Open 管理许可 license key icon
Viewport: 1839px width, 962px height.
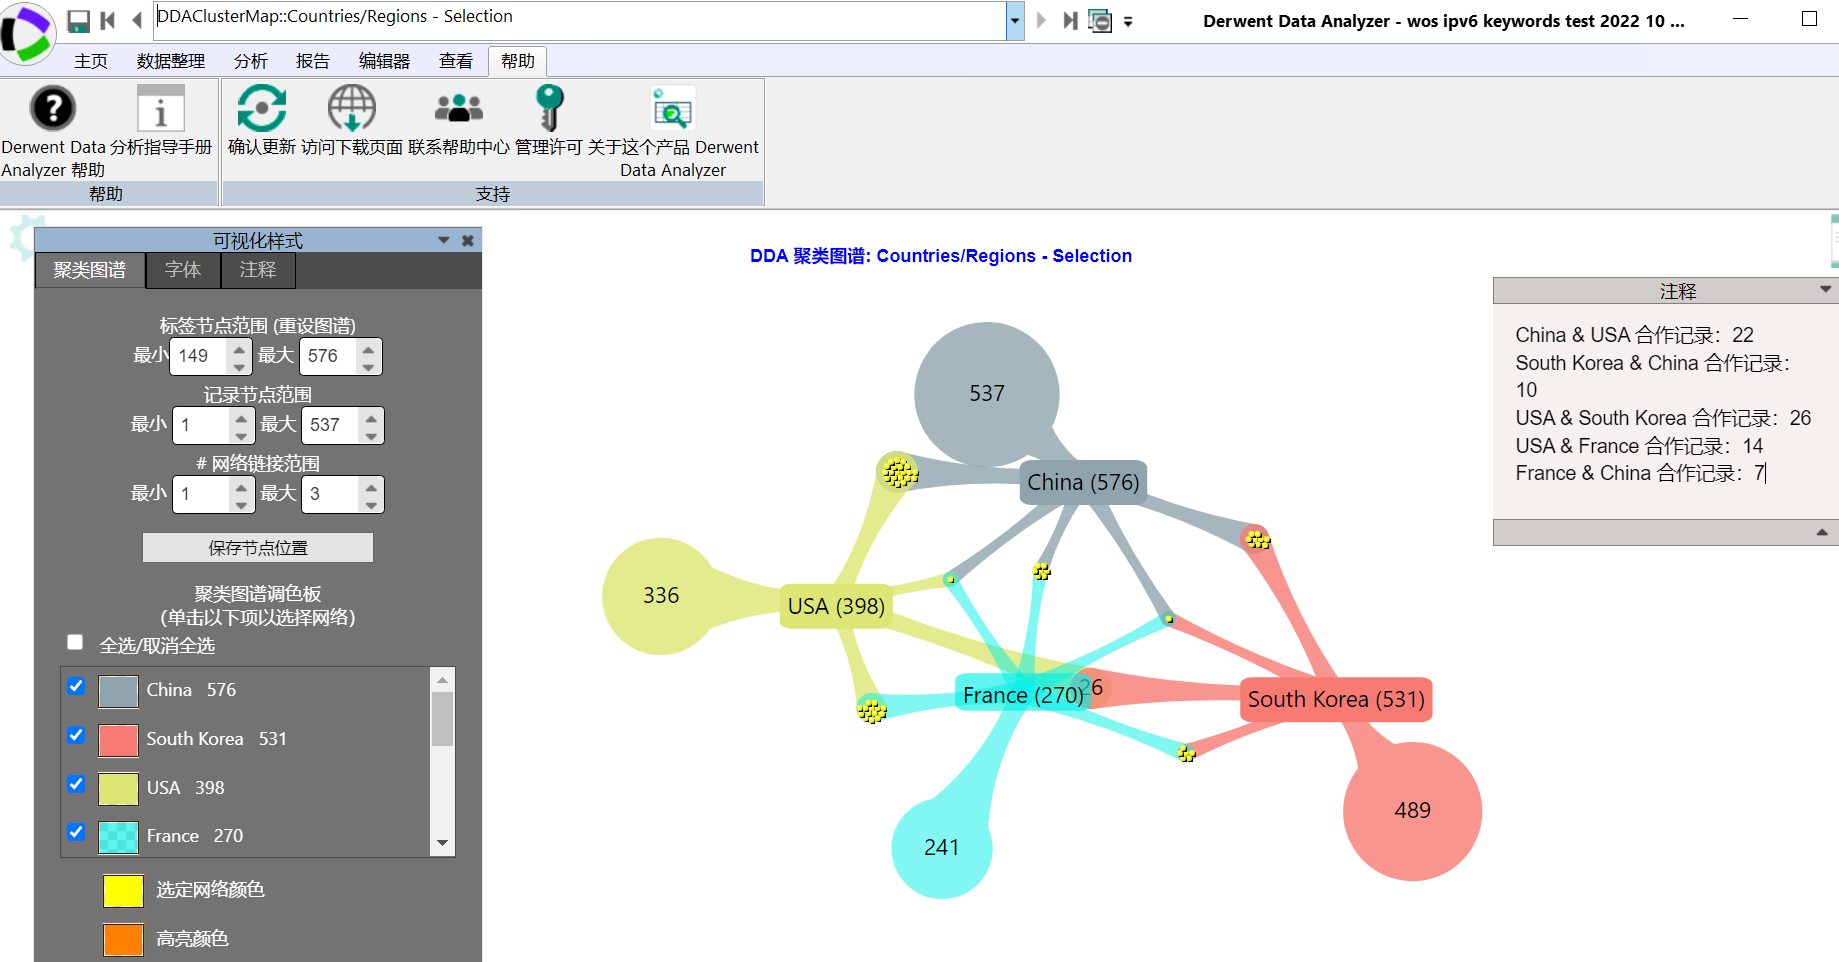point(549,108)
